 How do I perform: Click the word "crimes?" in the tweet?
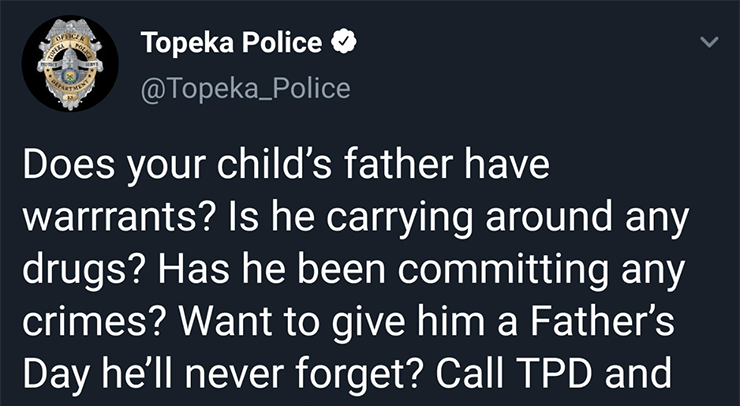coord(94,322)
